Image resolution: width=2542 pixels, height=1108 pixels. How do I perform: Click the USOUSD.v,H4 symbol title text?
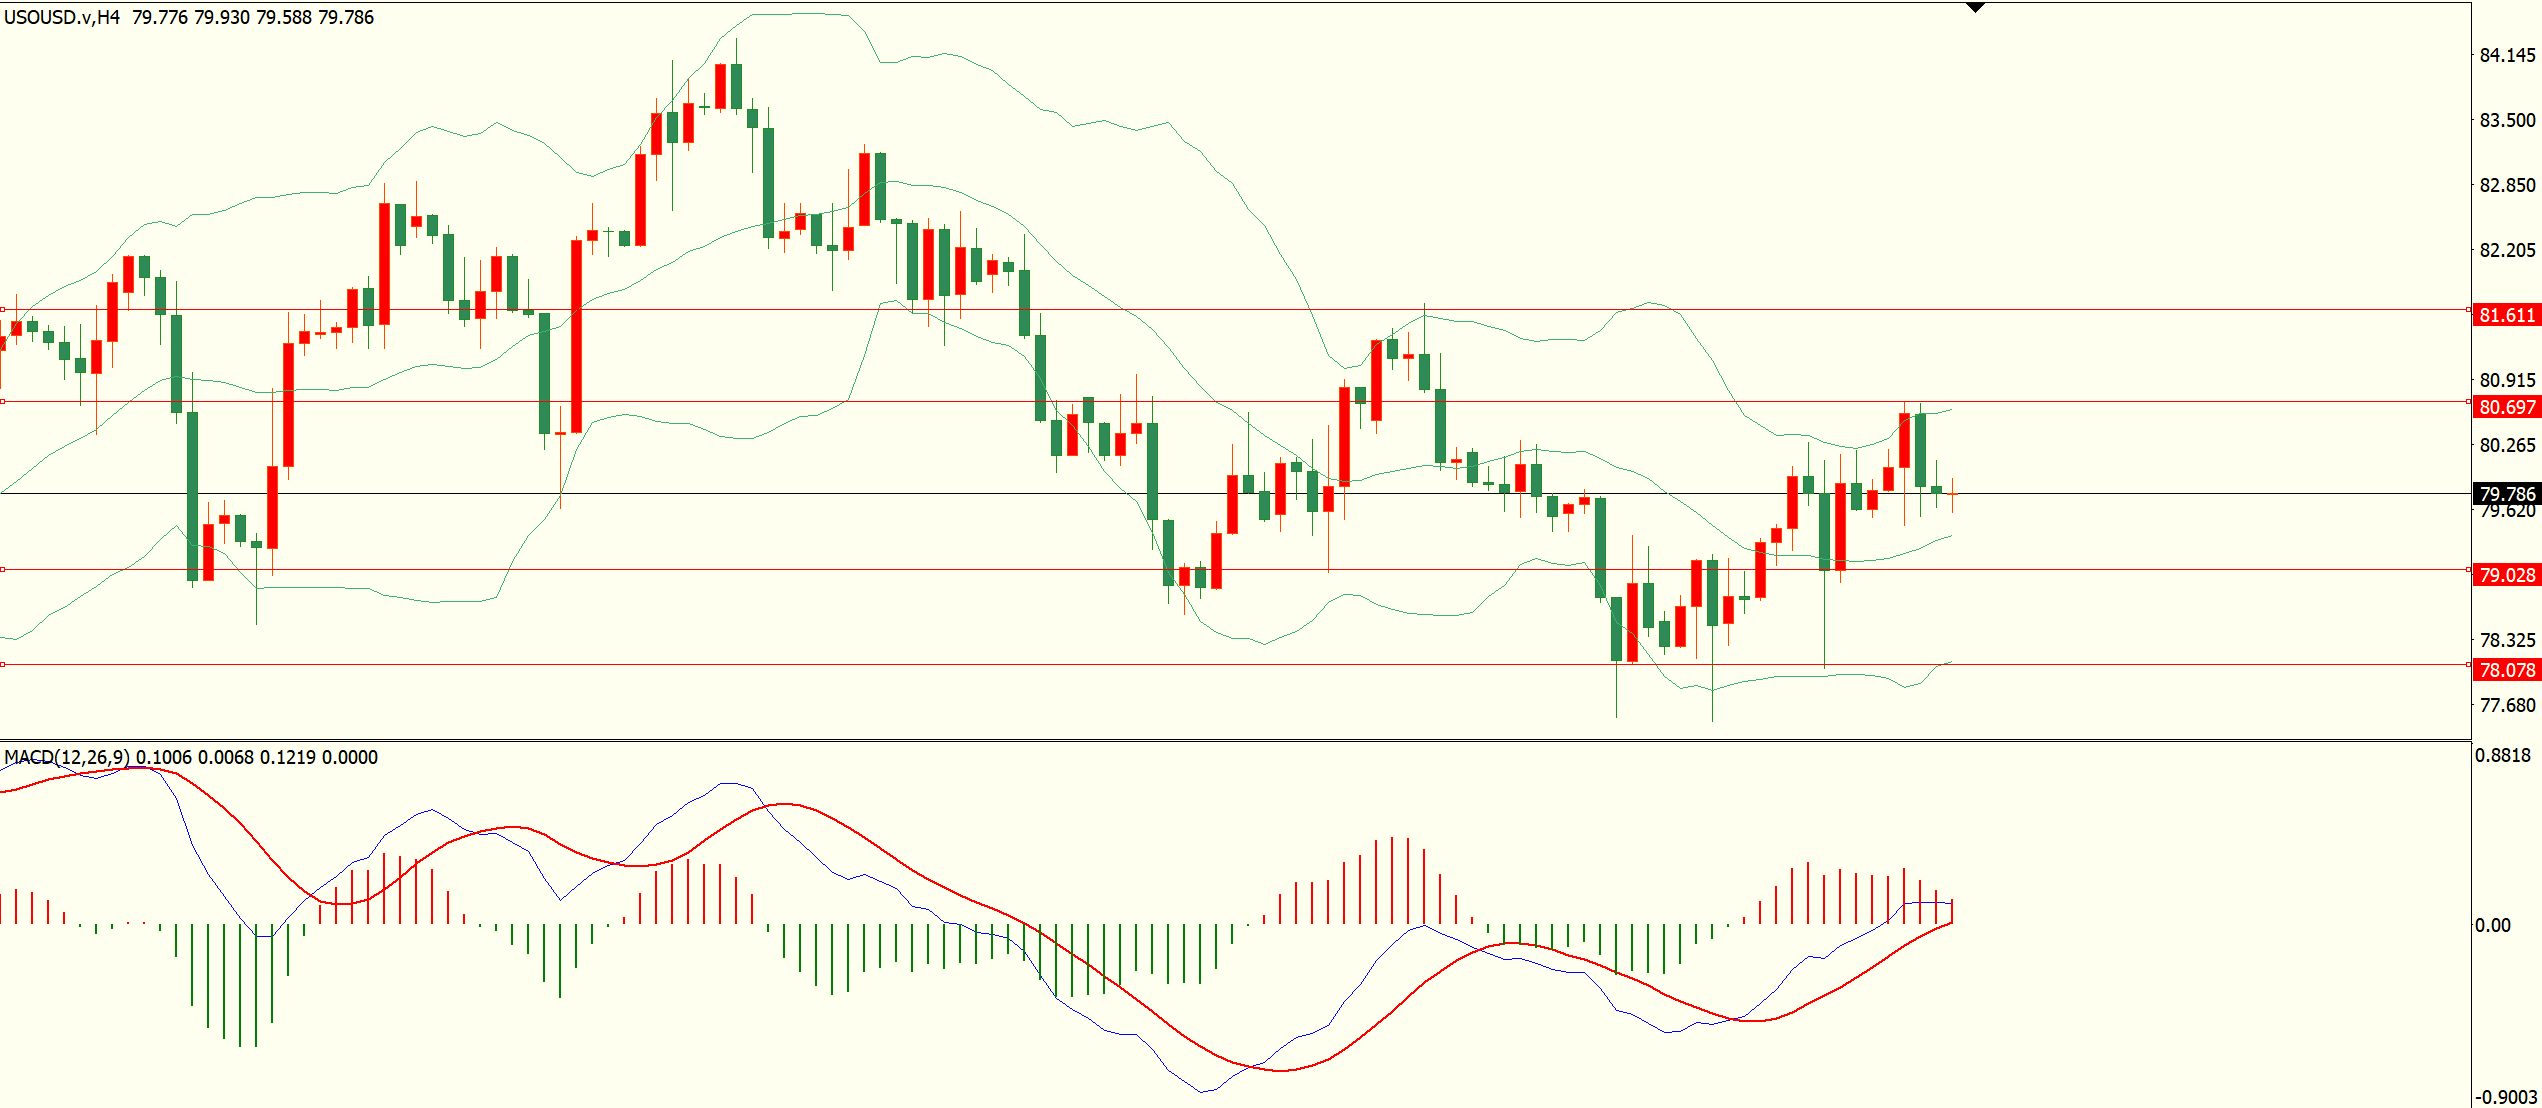coord(62,17)
